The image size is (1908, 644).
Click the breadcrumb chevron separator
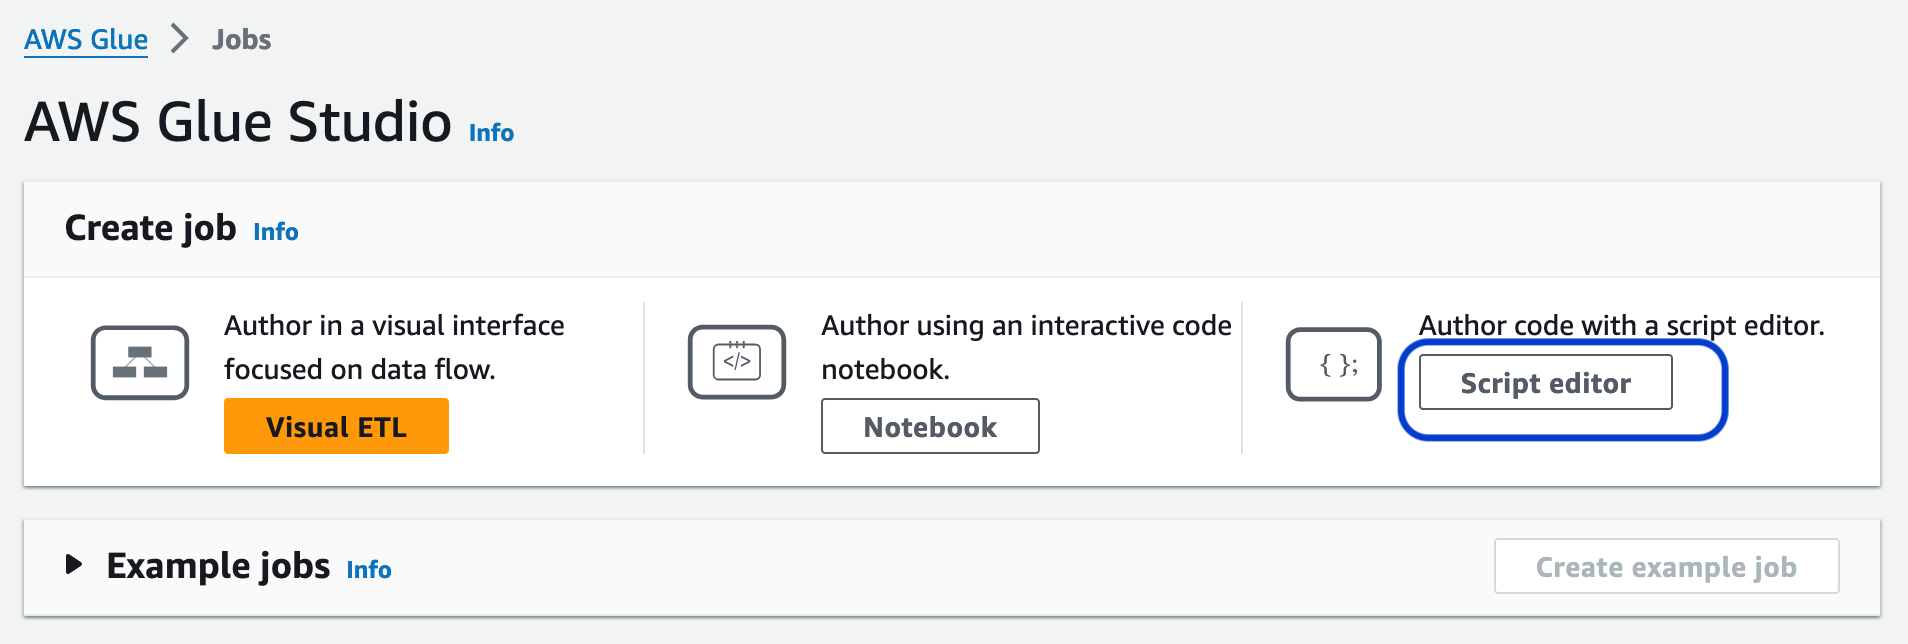click(x=180, y=39)
